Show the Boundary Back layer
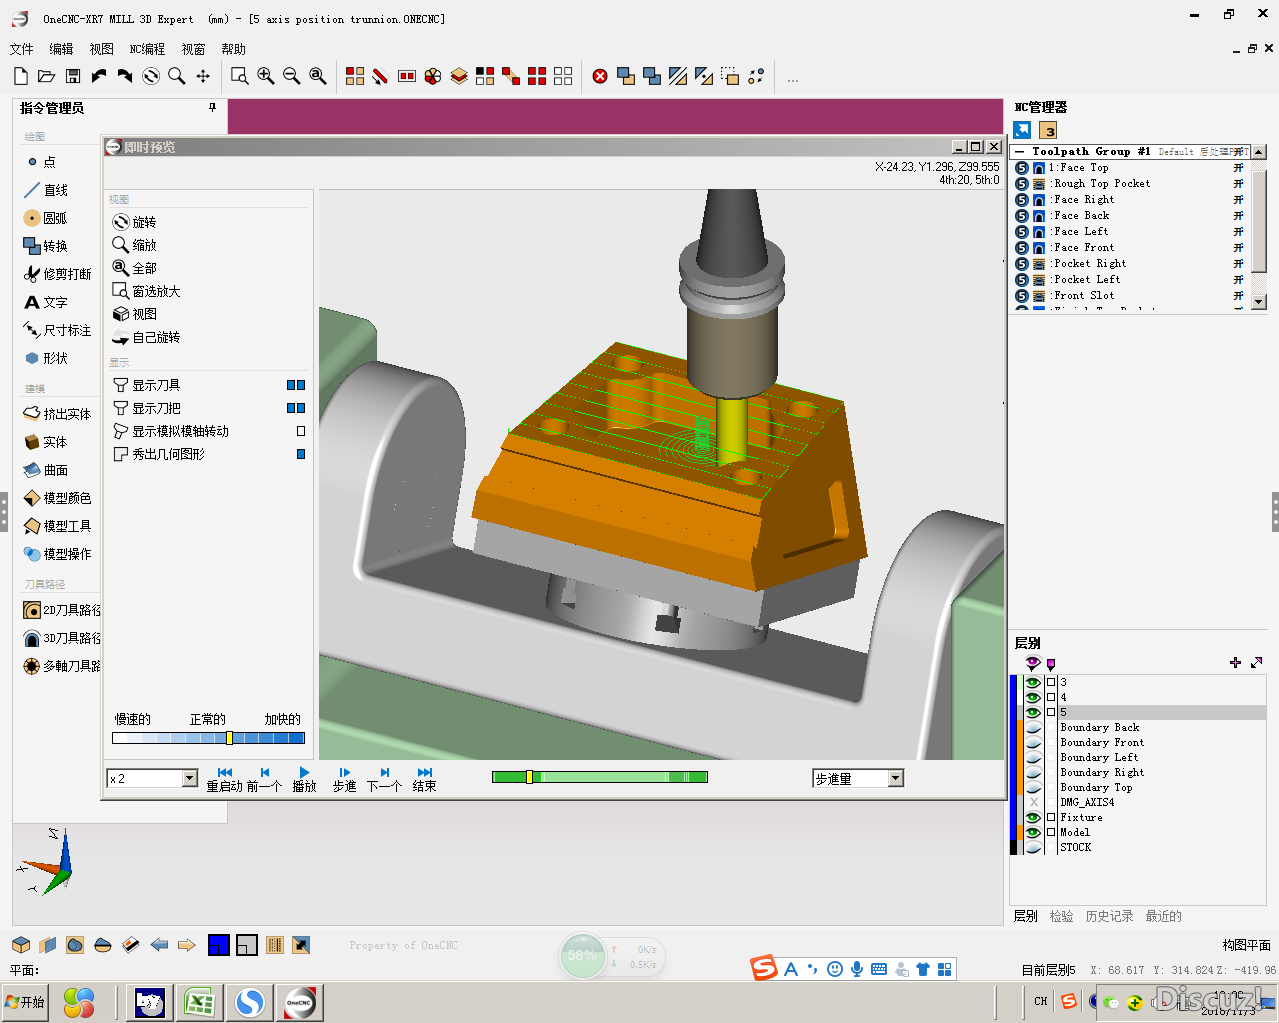This screenshot has width=1279, height=1023. 1033,727
